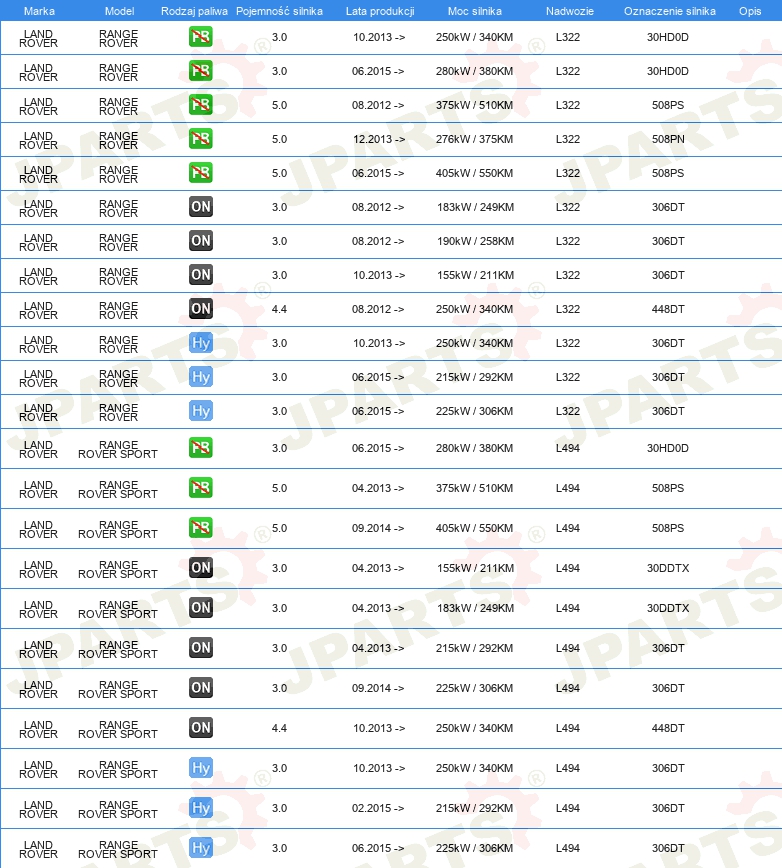
Task: Select the Lata produkcji column header
Action: (x=379, y=10)
